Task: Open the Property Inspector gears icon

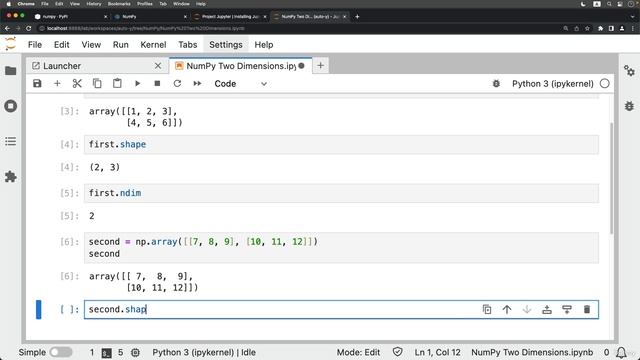Action: [x=629, y=71]
